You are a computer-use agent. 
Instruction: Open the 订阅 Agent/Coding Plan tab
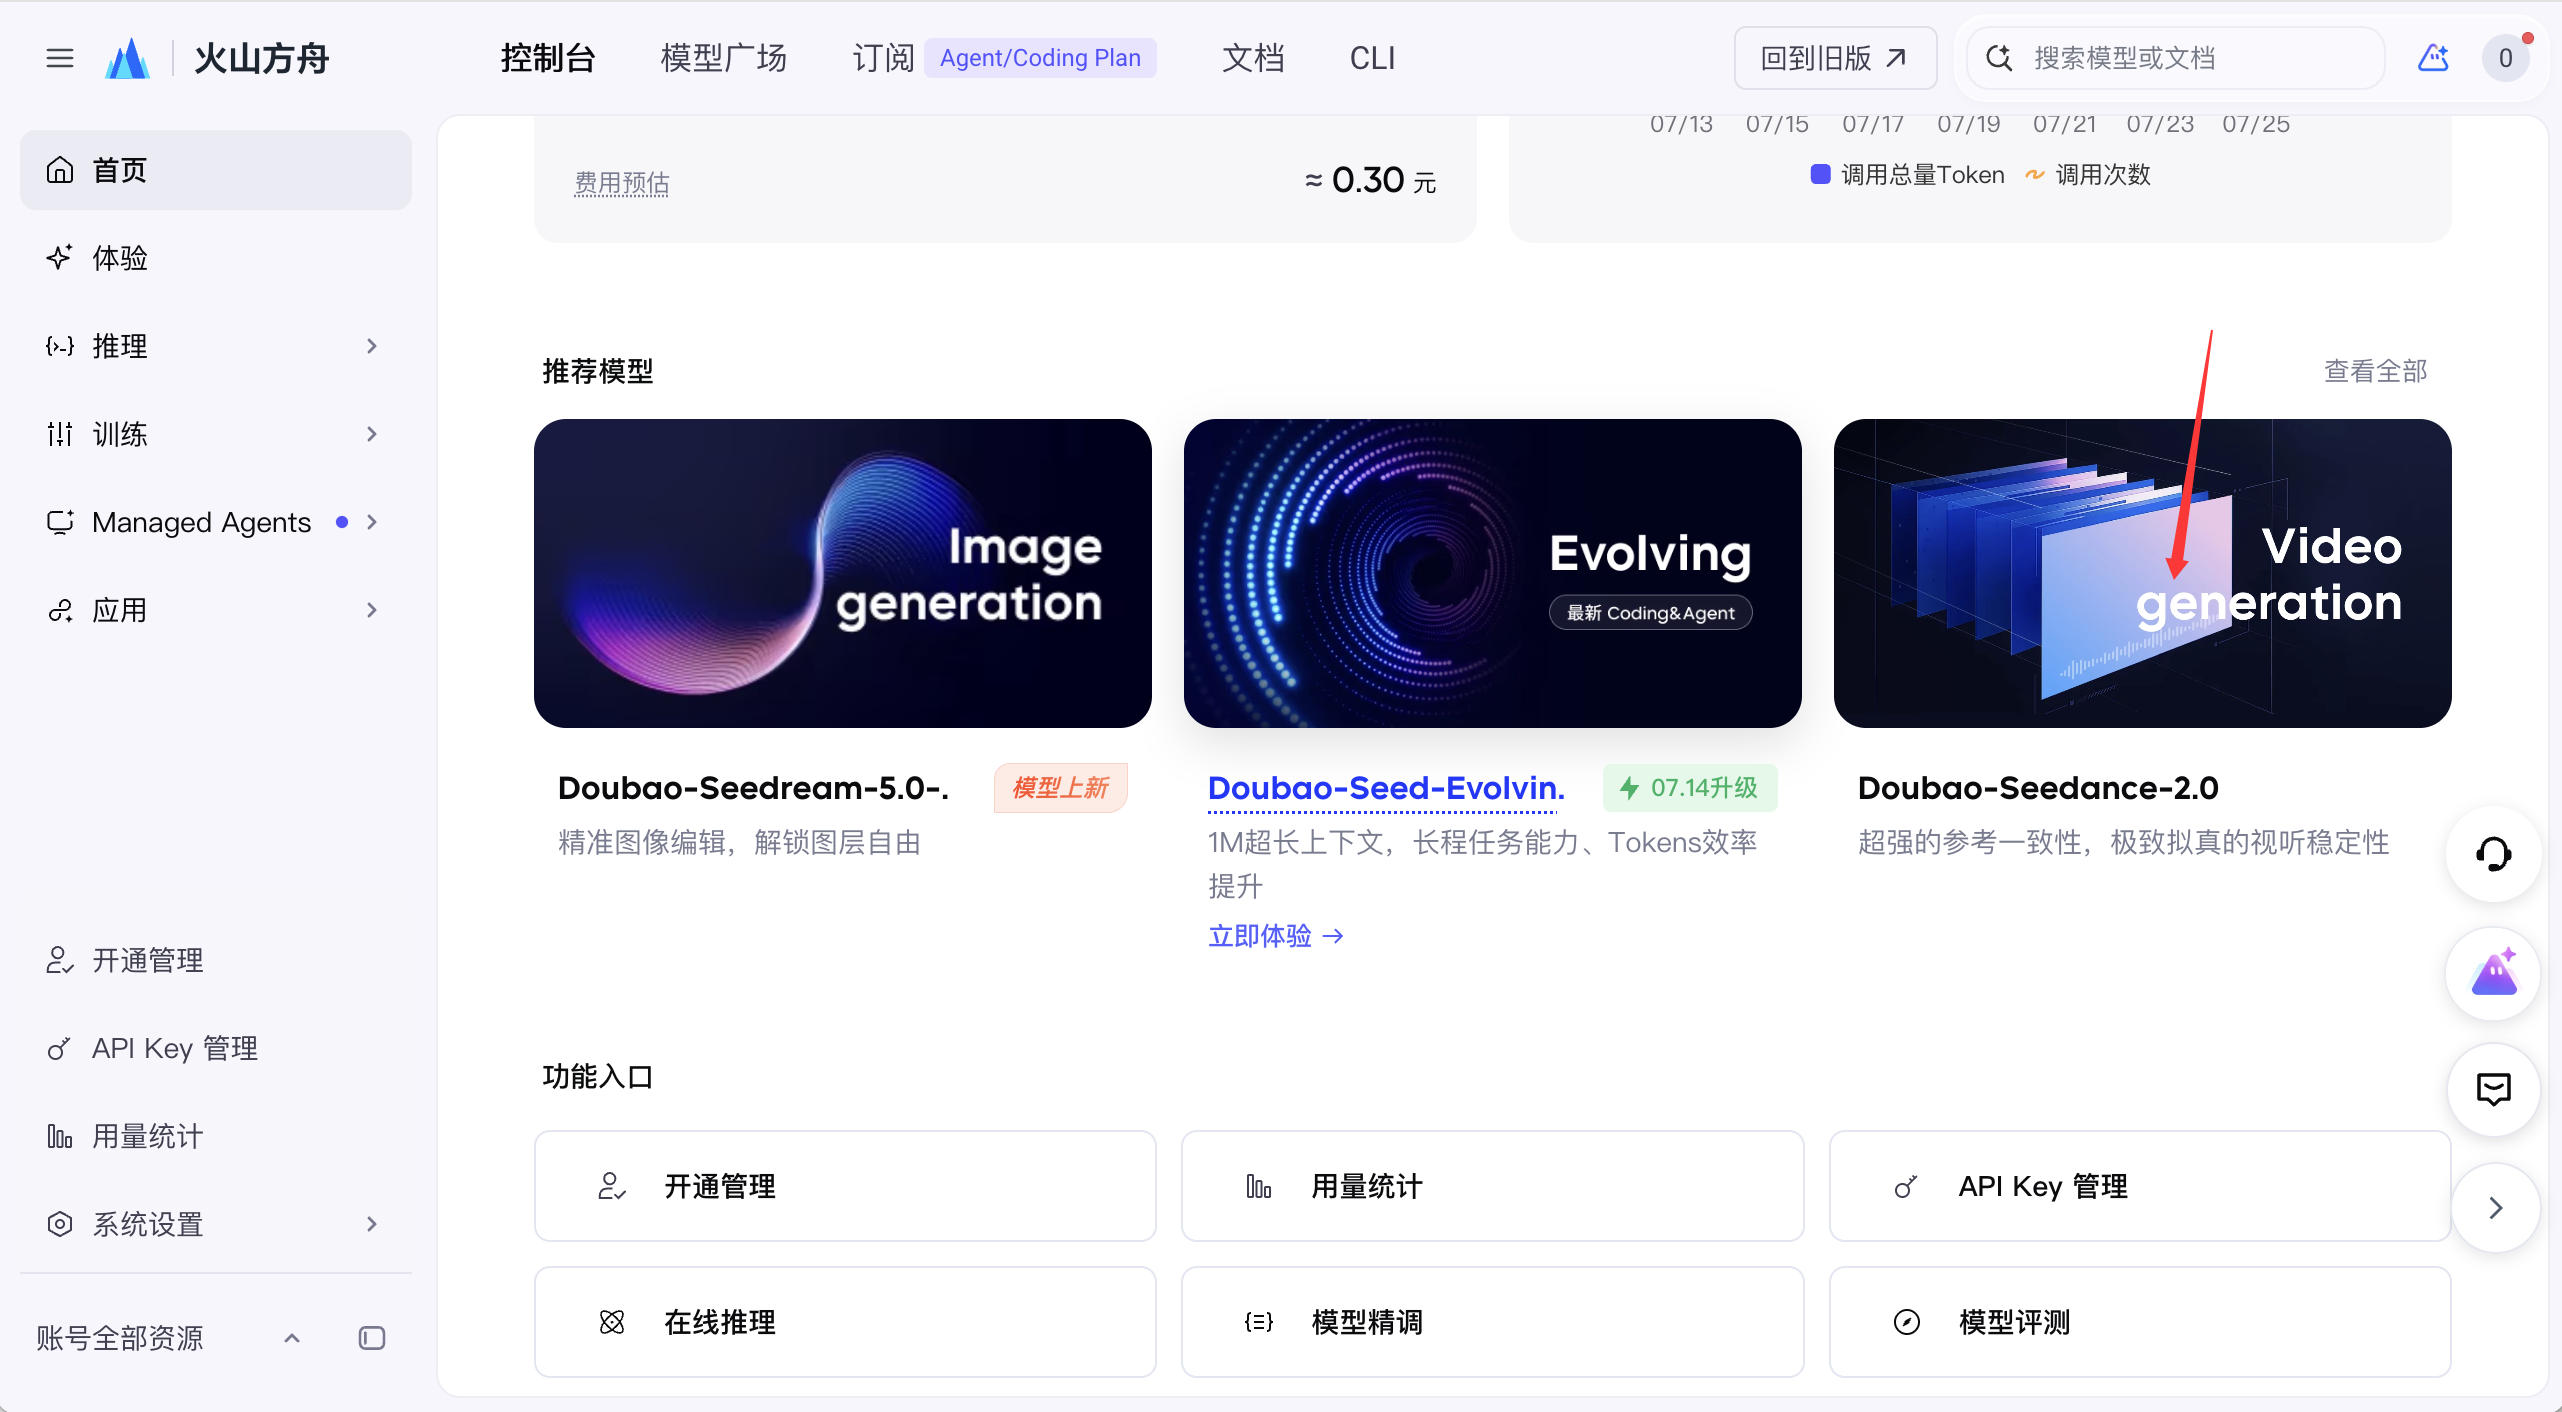[1004, 58]
